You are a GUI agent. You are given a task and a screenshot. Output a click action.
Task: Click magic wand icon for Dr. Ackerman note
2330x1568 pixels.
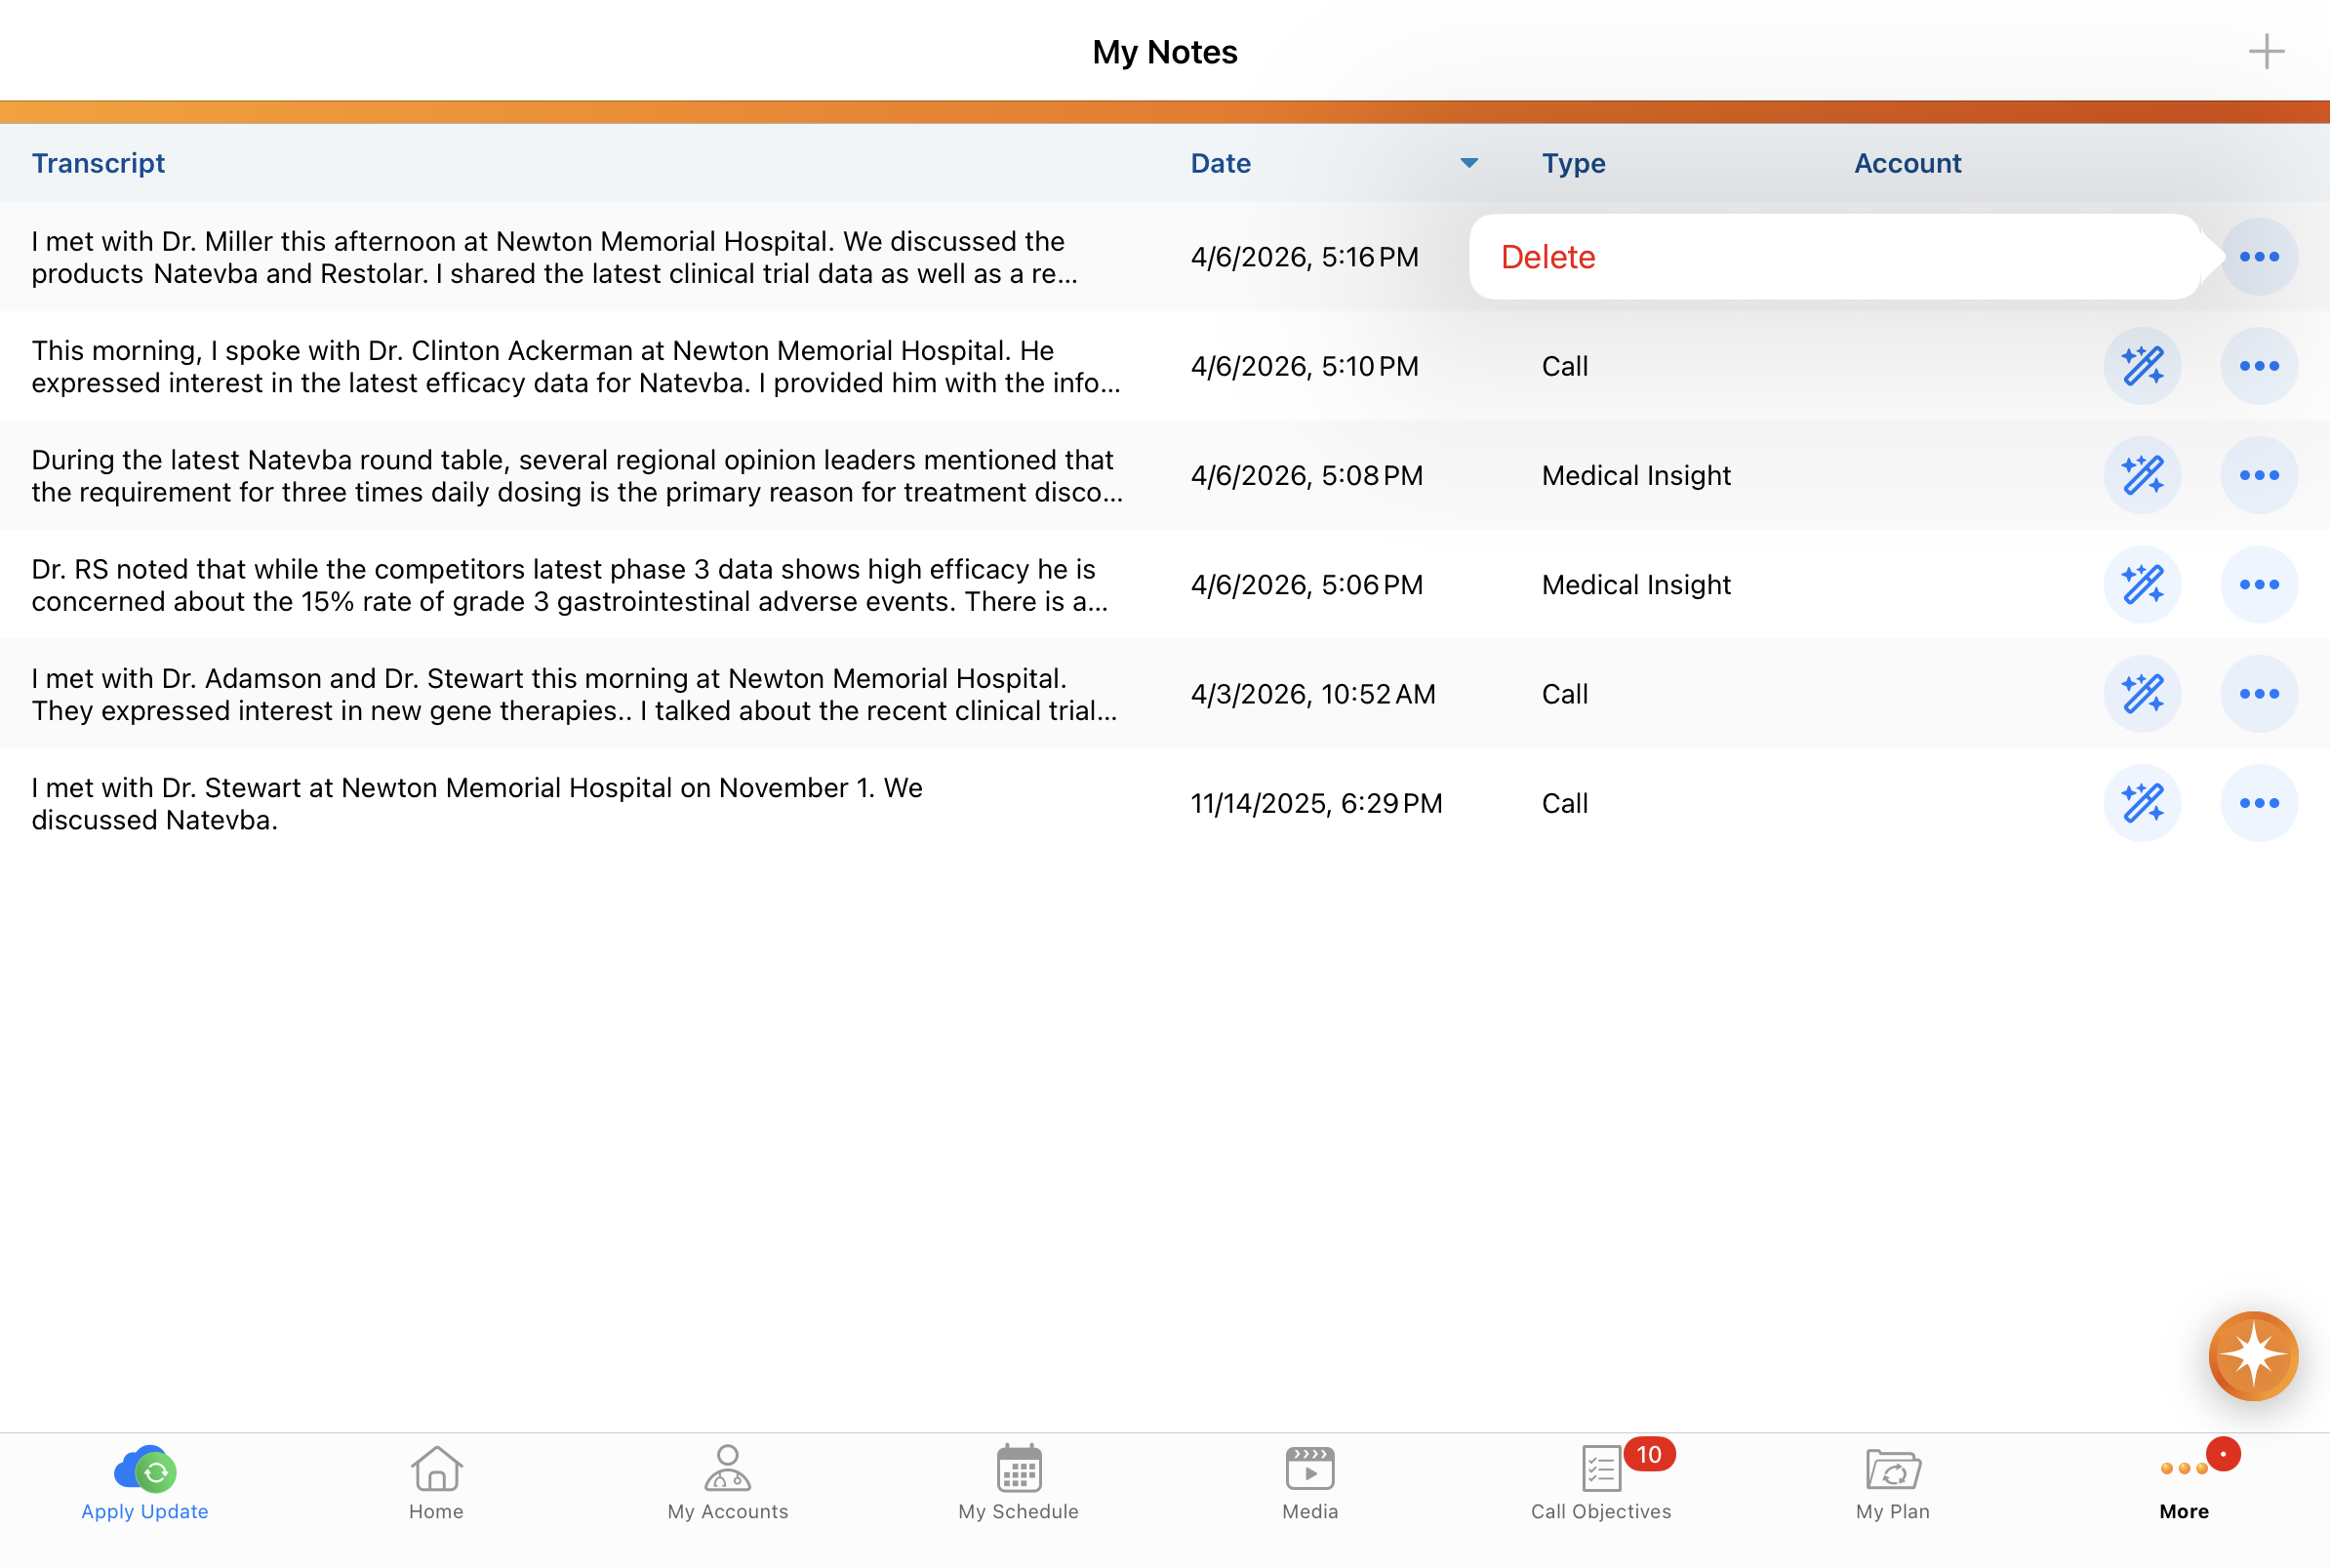2141,366
